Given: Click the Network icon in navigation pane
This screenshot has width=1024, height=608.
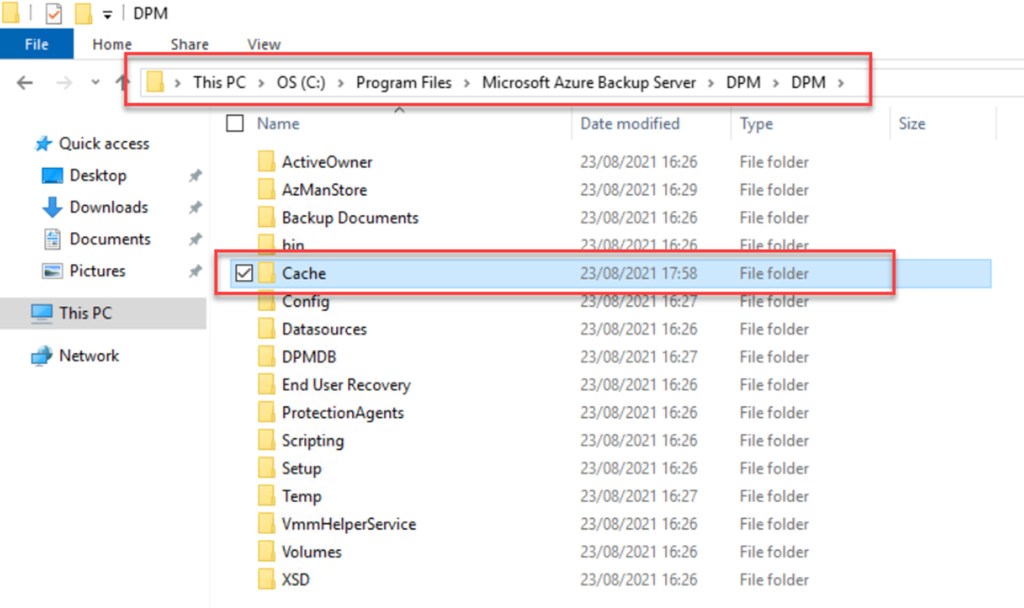Looking at the screenshot, I should (x=41, y=356).
